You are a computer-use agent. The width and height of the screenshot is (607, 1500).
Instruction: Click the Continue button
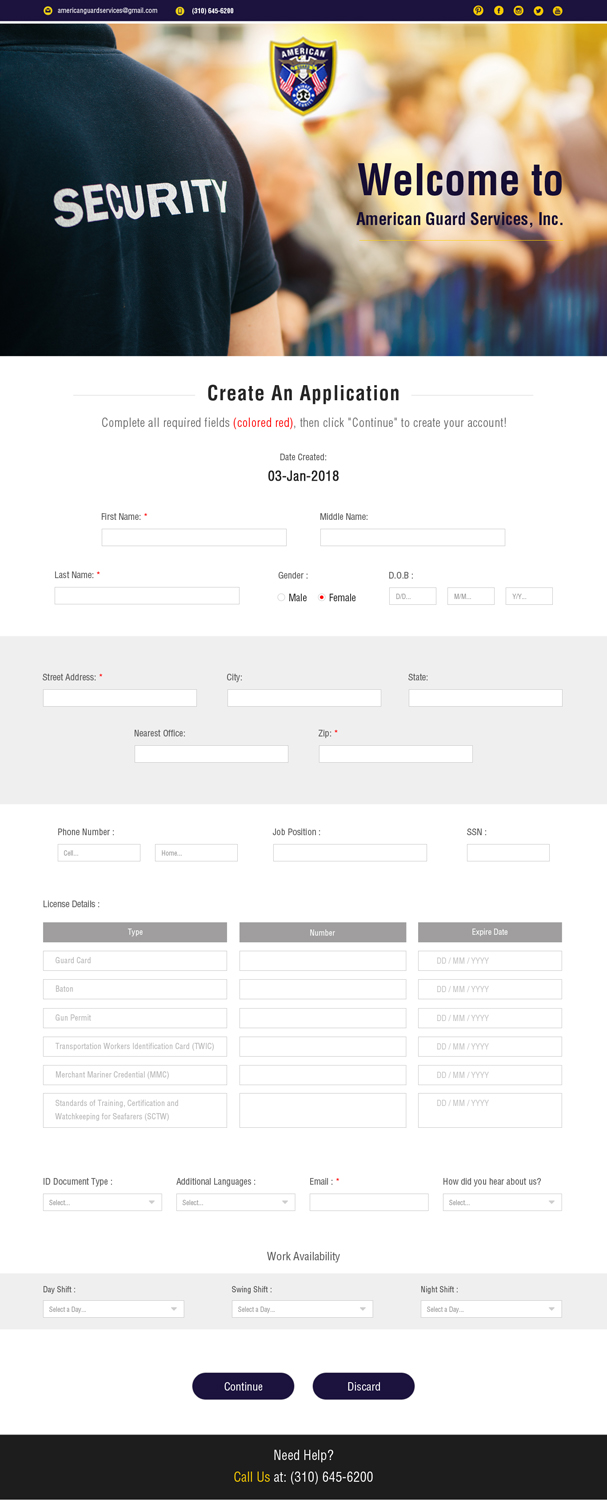(243, 1386)
